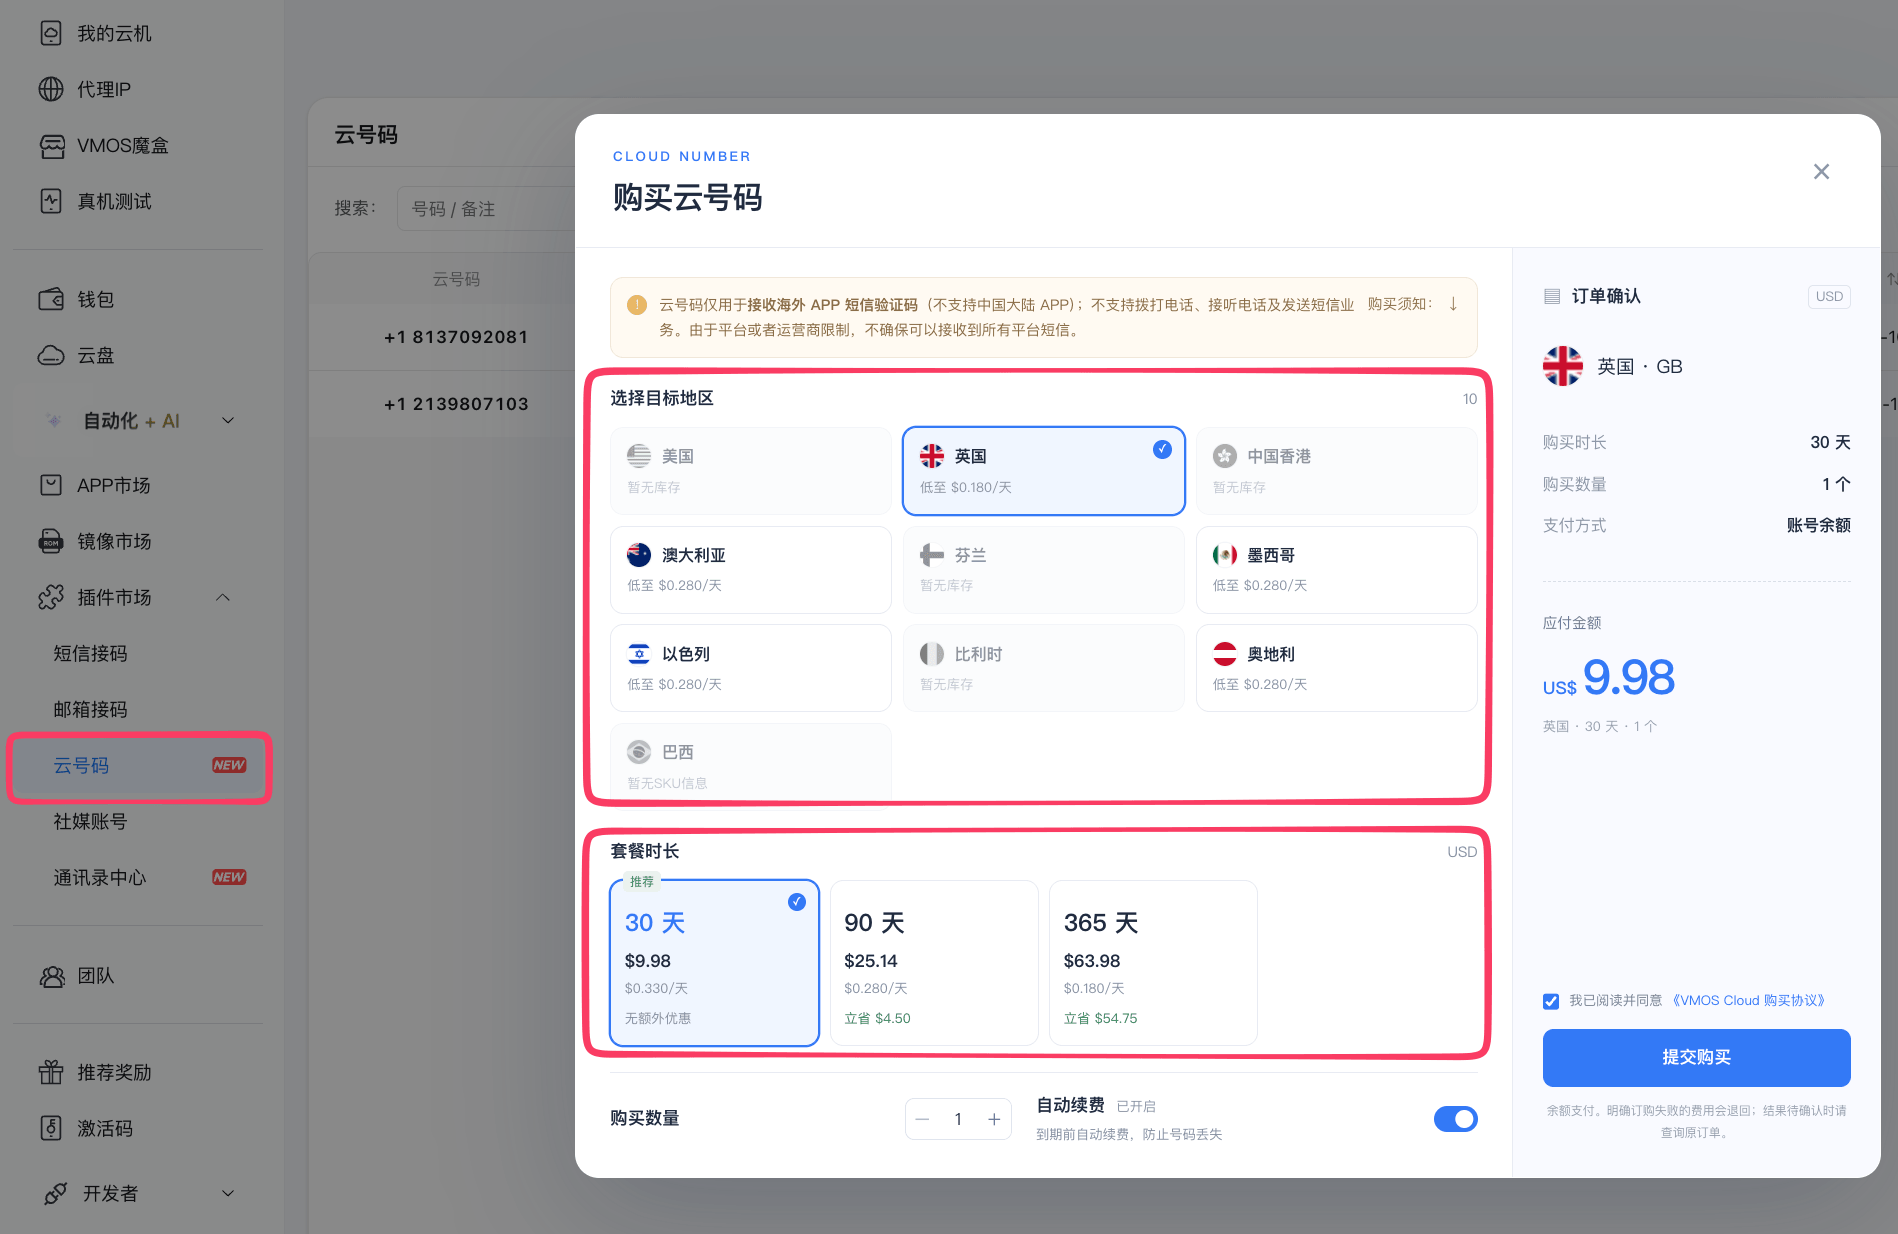Open the 邮箱接码 menu item

[91, 709]
